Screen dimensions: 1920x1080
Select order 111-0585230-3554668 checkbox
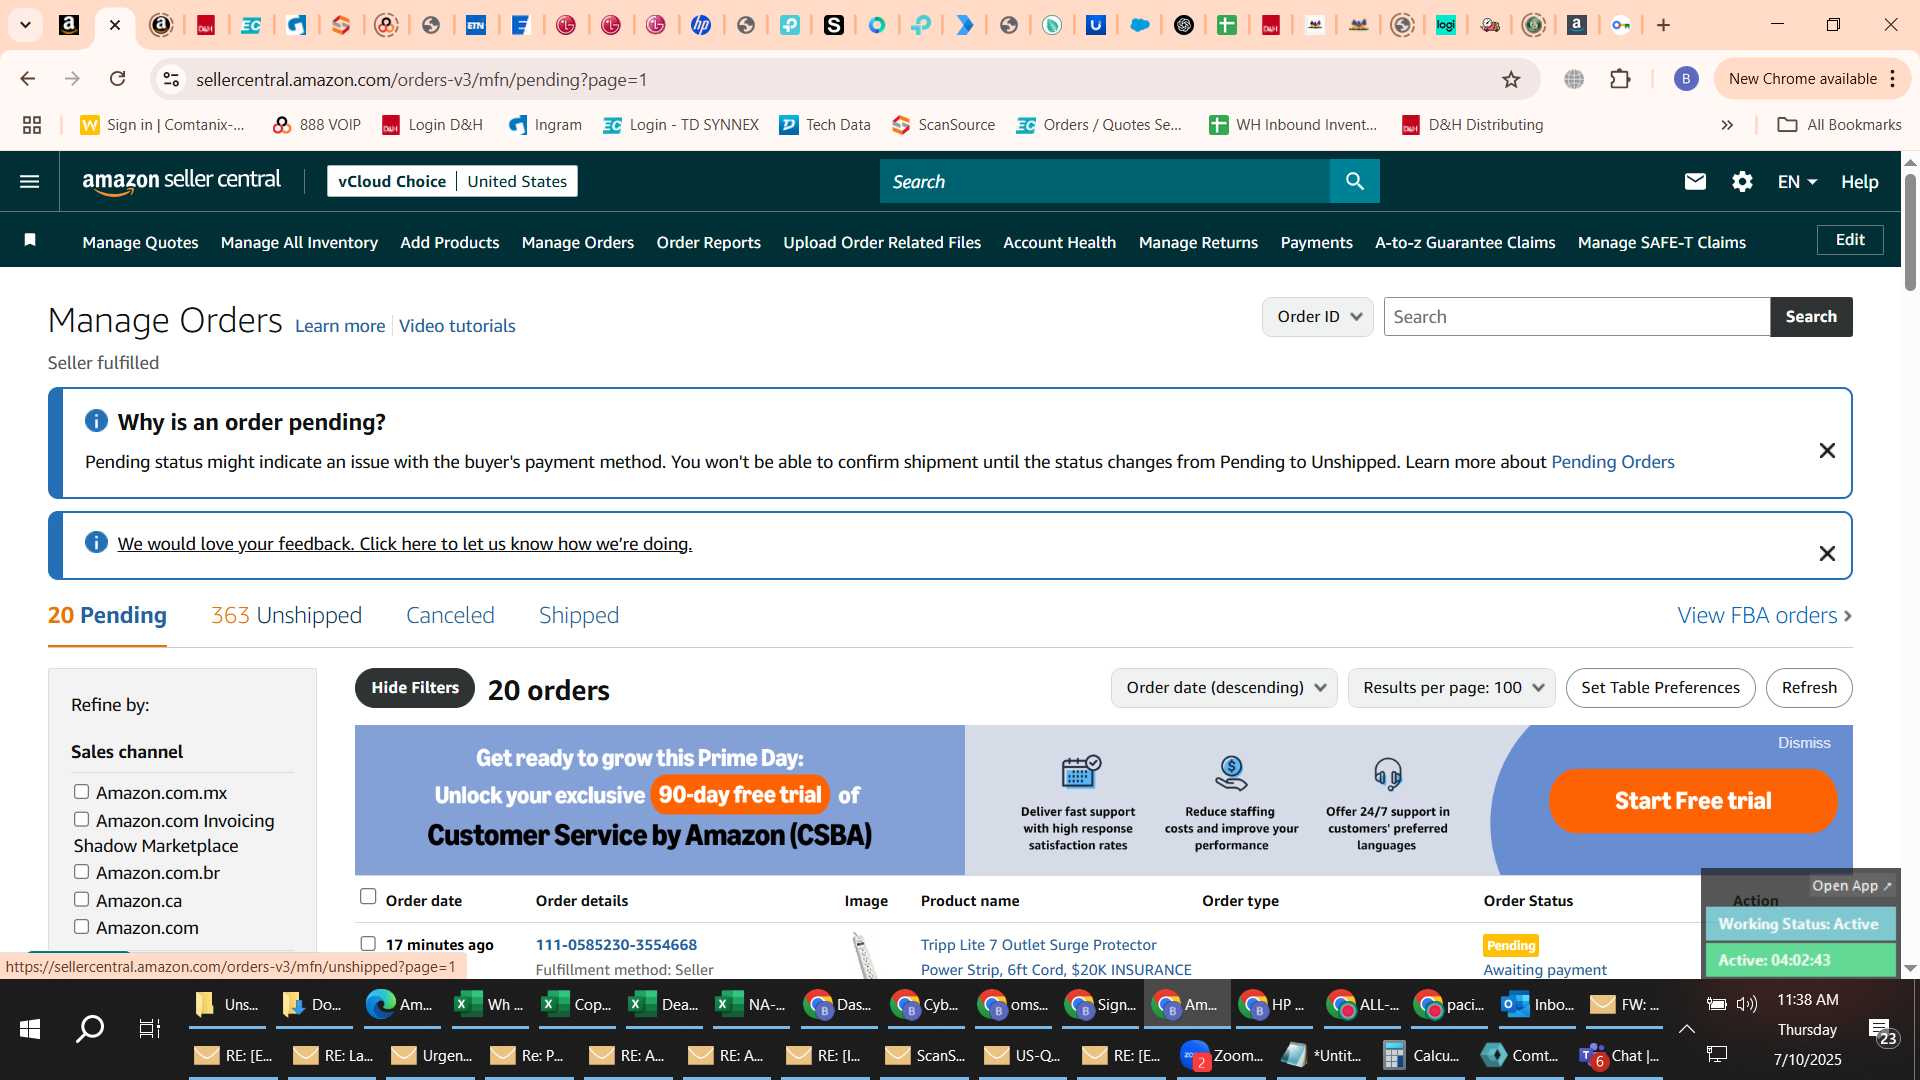tap(368, 944)
